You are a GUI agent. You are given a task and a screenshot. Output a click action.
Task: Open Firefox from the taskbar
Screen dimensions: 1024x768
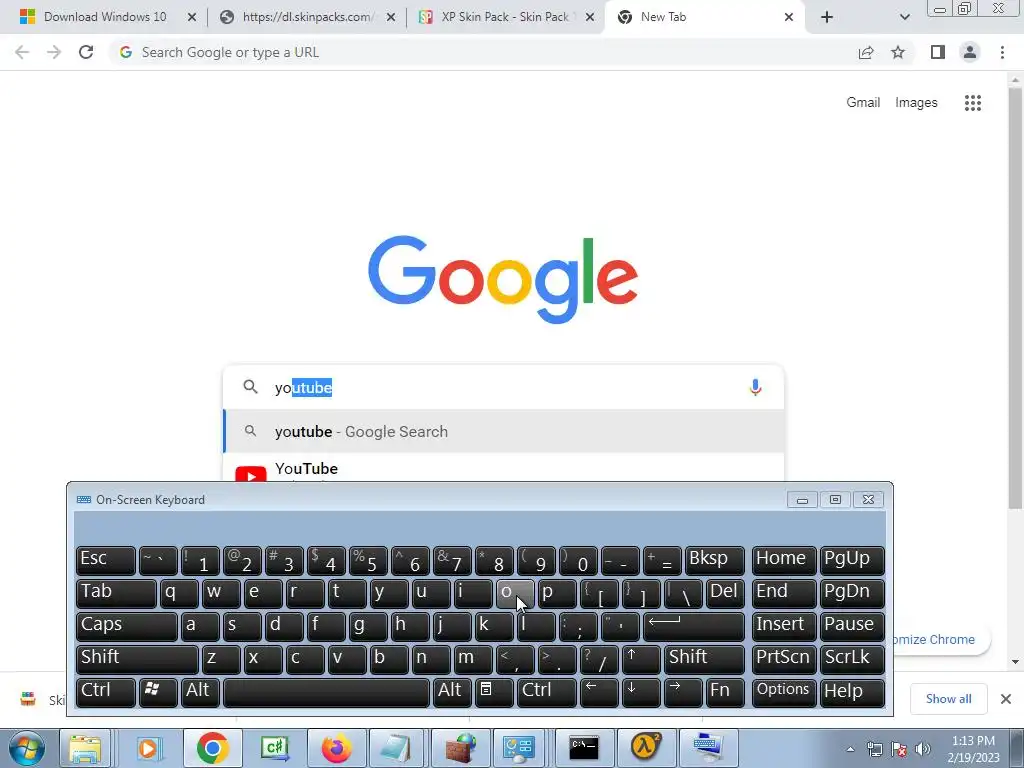[x=337, y=748]
